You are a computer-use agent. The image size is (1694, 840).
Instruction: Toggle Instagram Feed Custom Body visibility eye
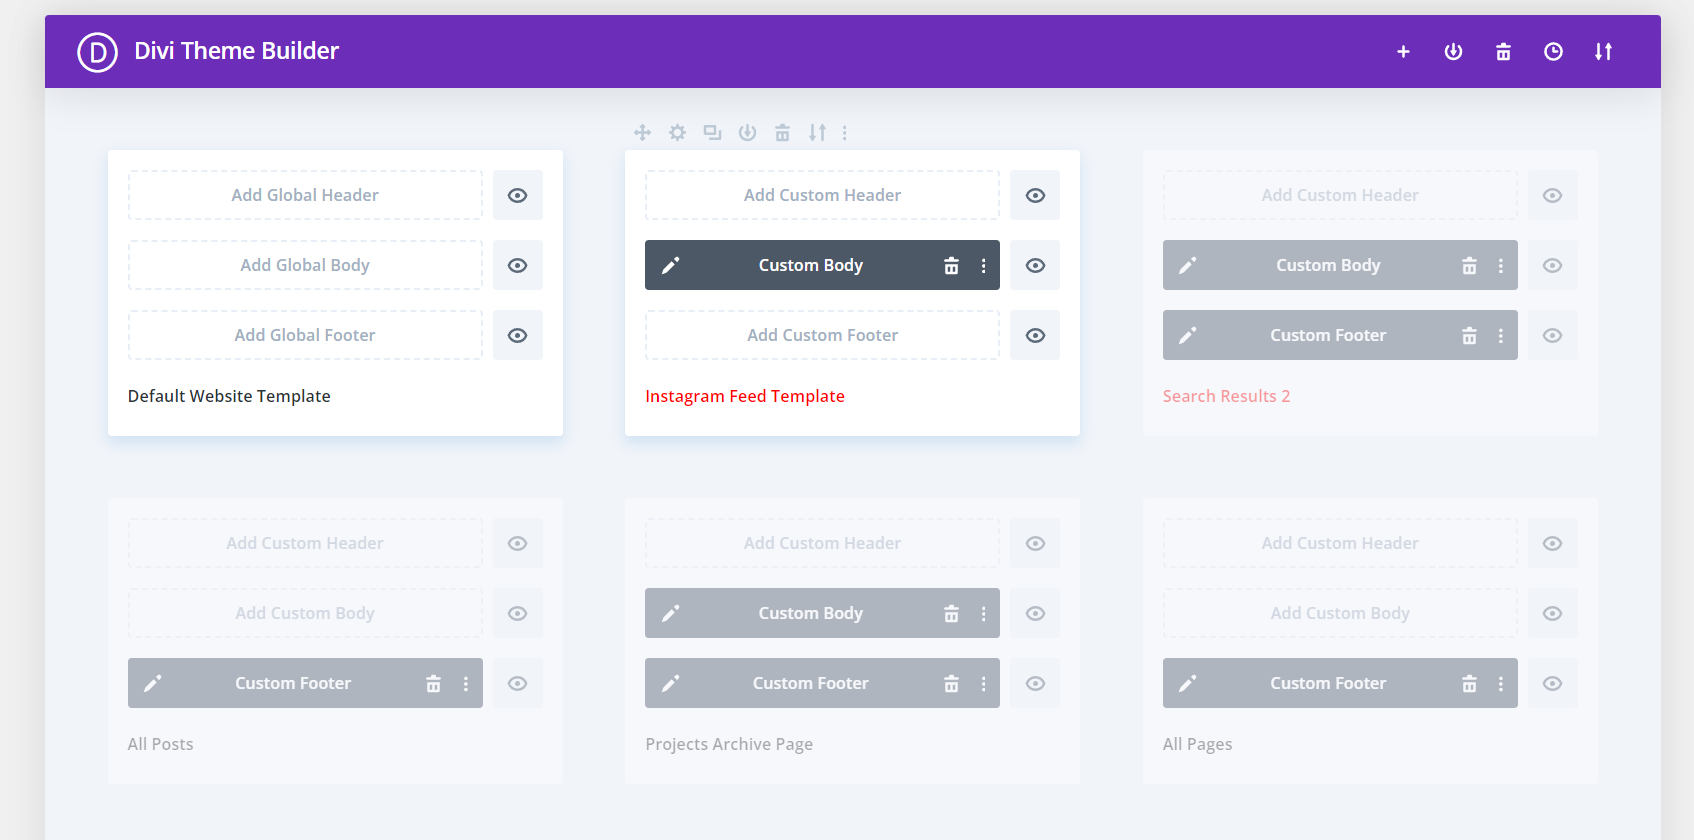pos(1035,265)
